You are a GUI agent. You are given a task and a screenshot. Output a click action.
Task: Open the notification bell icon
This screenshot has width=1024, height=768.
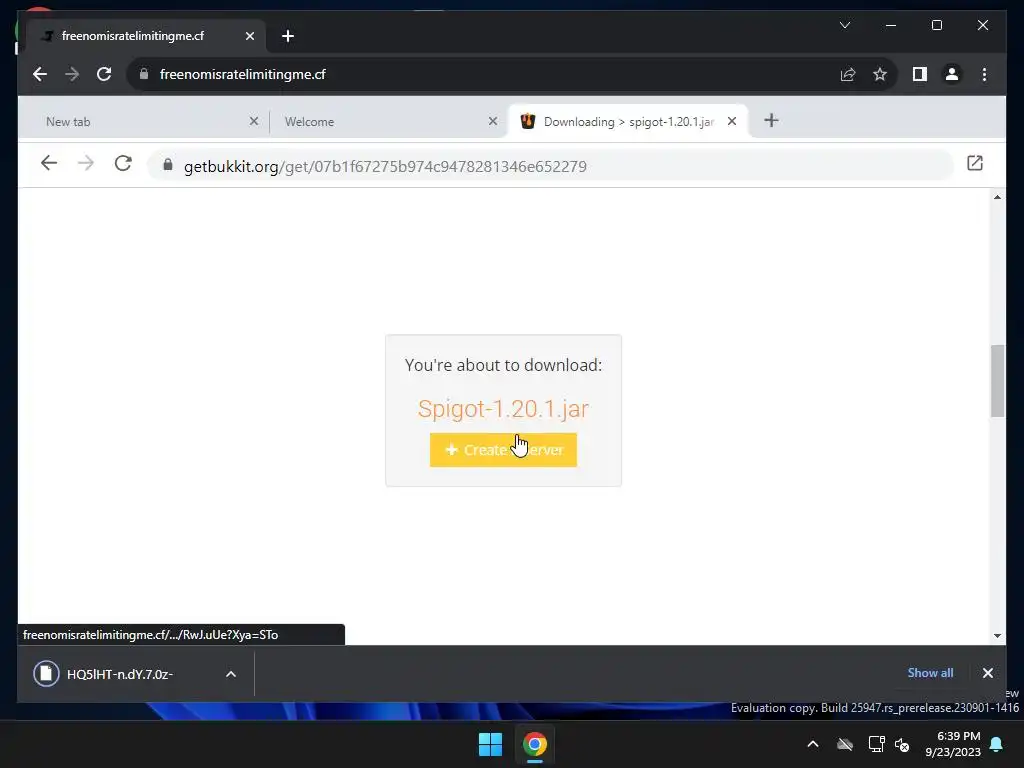tap(997, 744)
